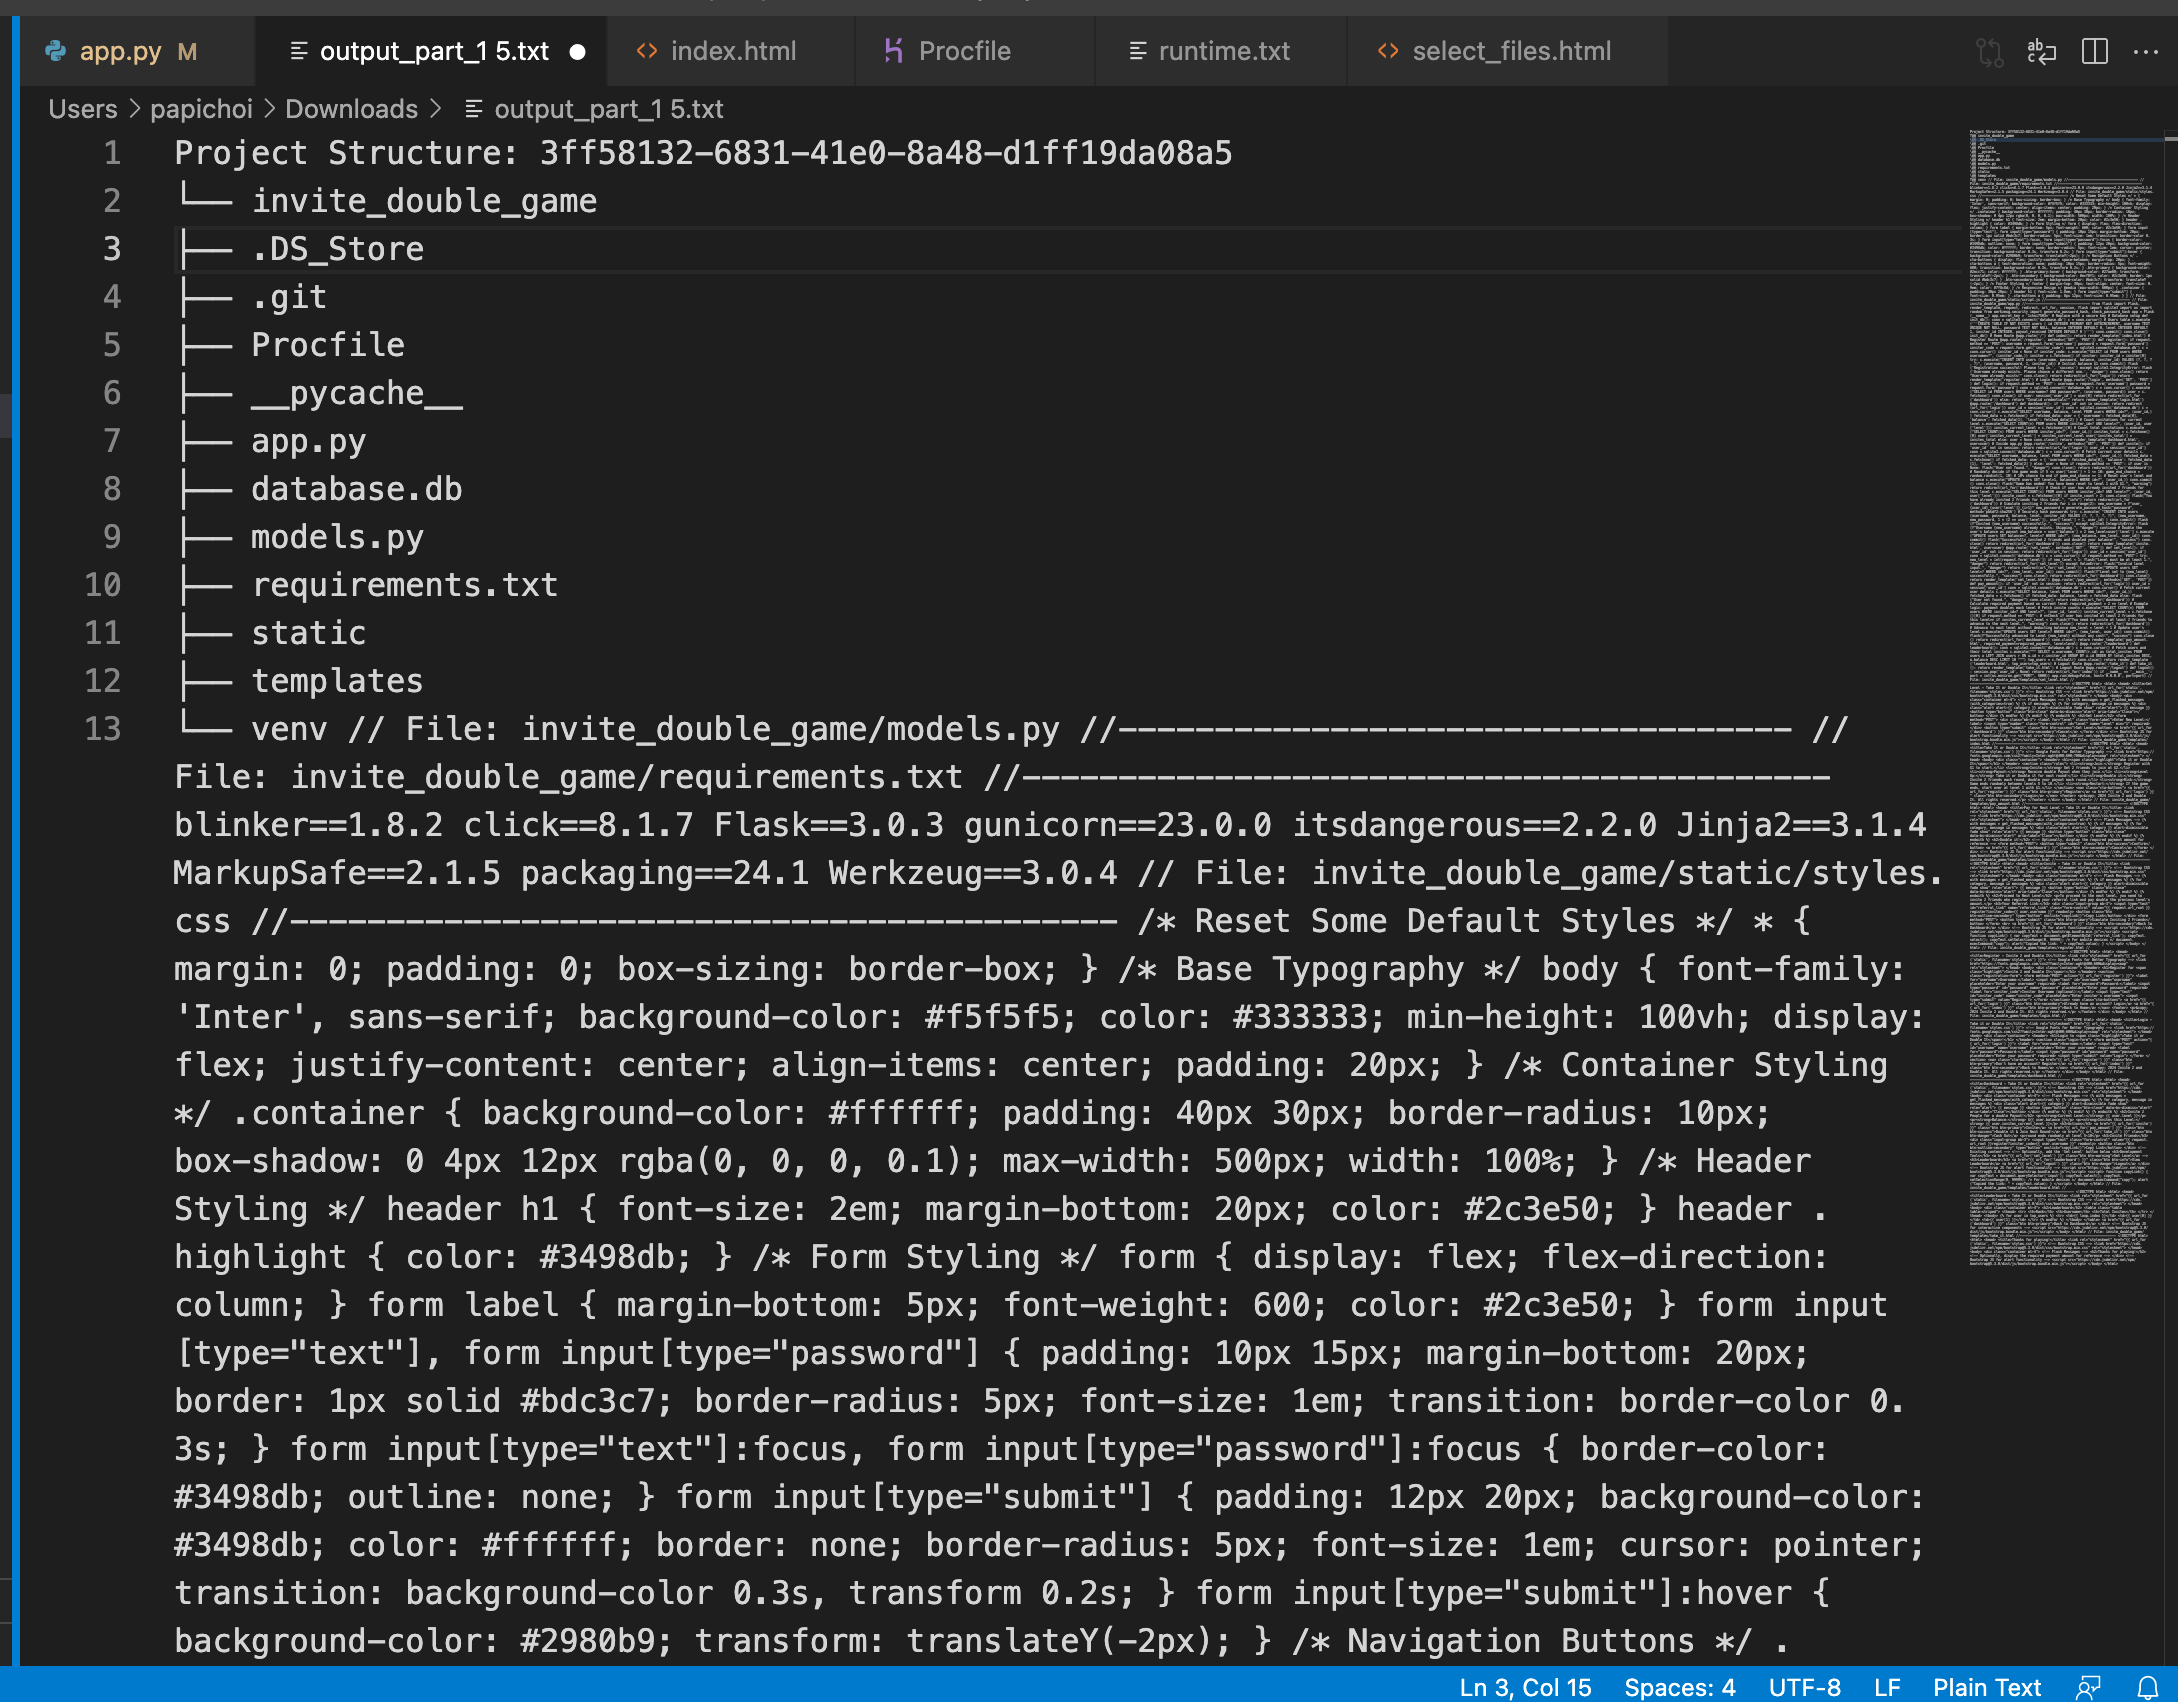
Task: Click the Open Changes compare icon
Action: [x=1989, y=51]
